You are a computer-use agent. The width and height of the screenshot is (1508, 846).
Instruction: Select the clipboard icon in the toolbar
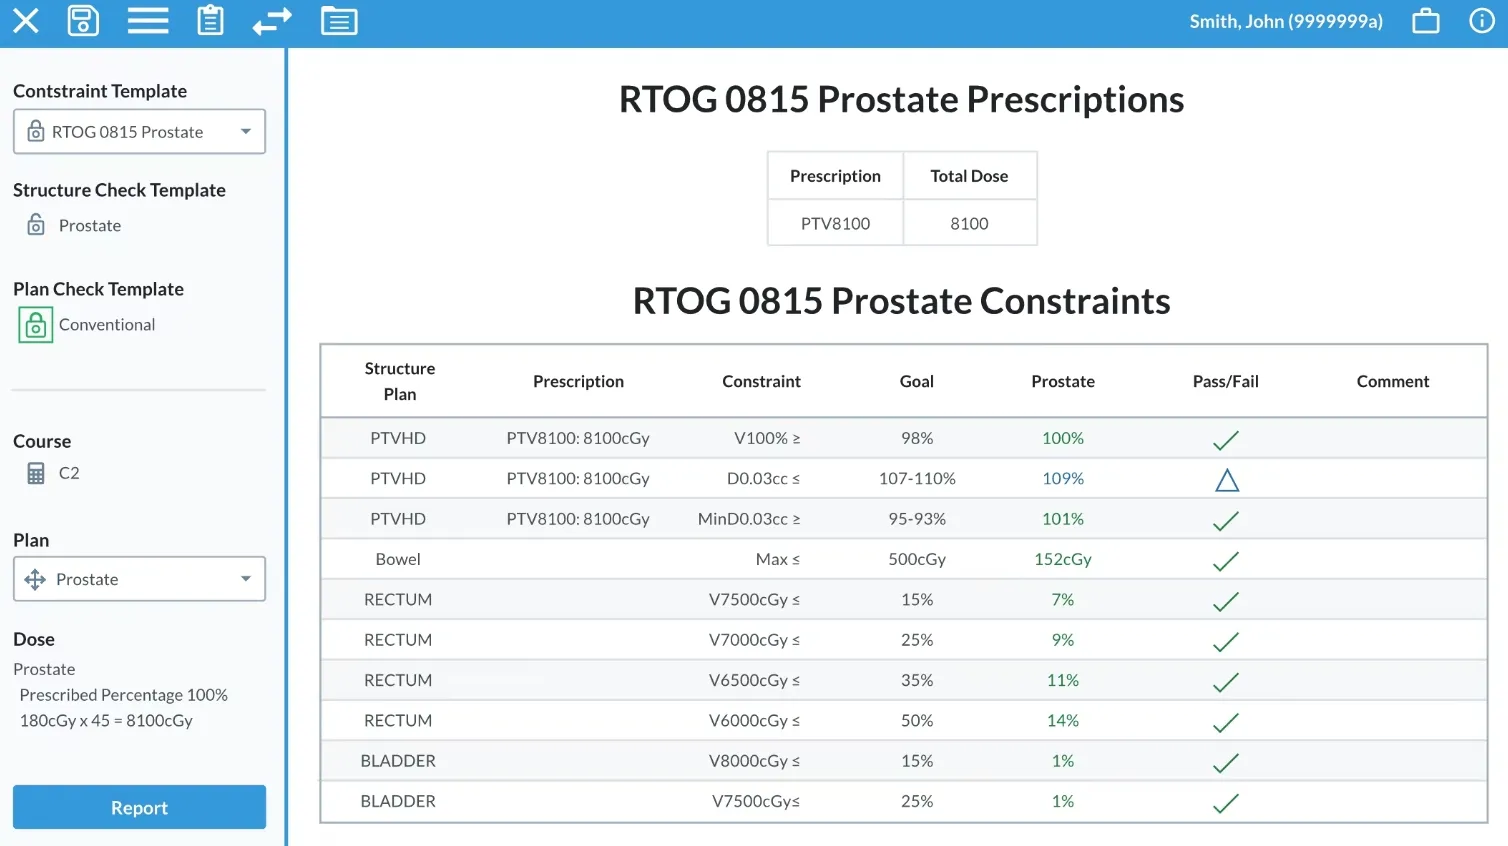210,21
